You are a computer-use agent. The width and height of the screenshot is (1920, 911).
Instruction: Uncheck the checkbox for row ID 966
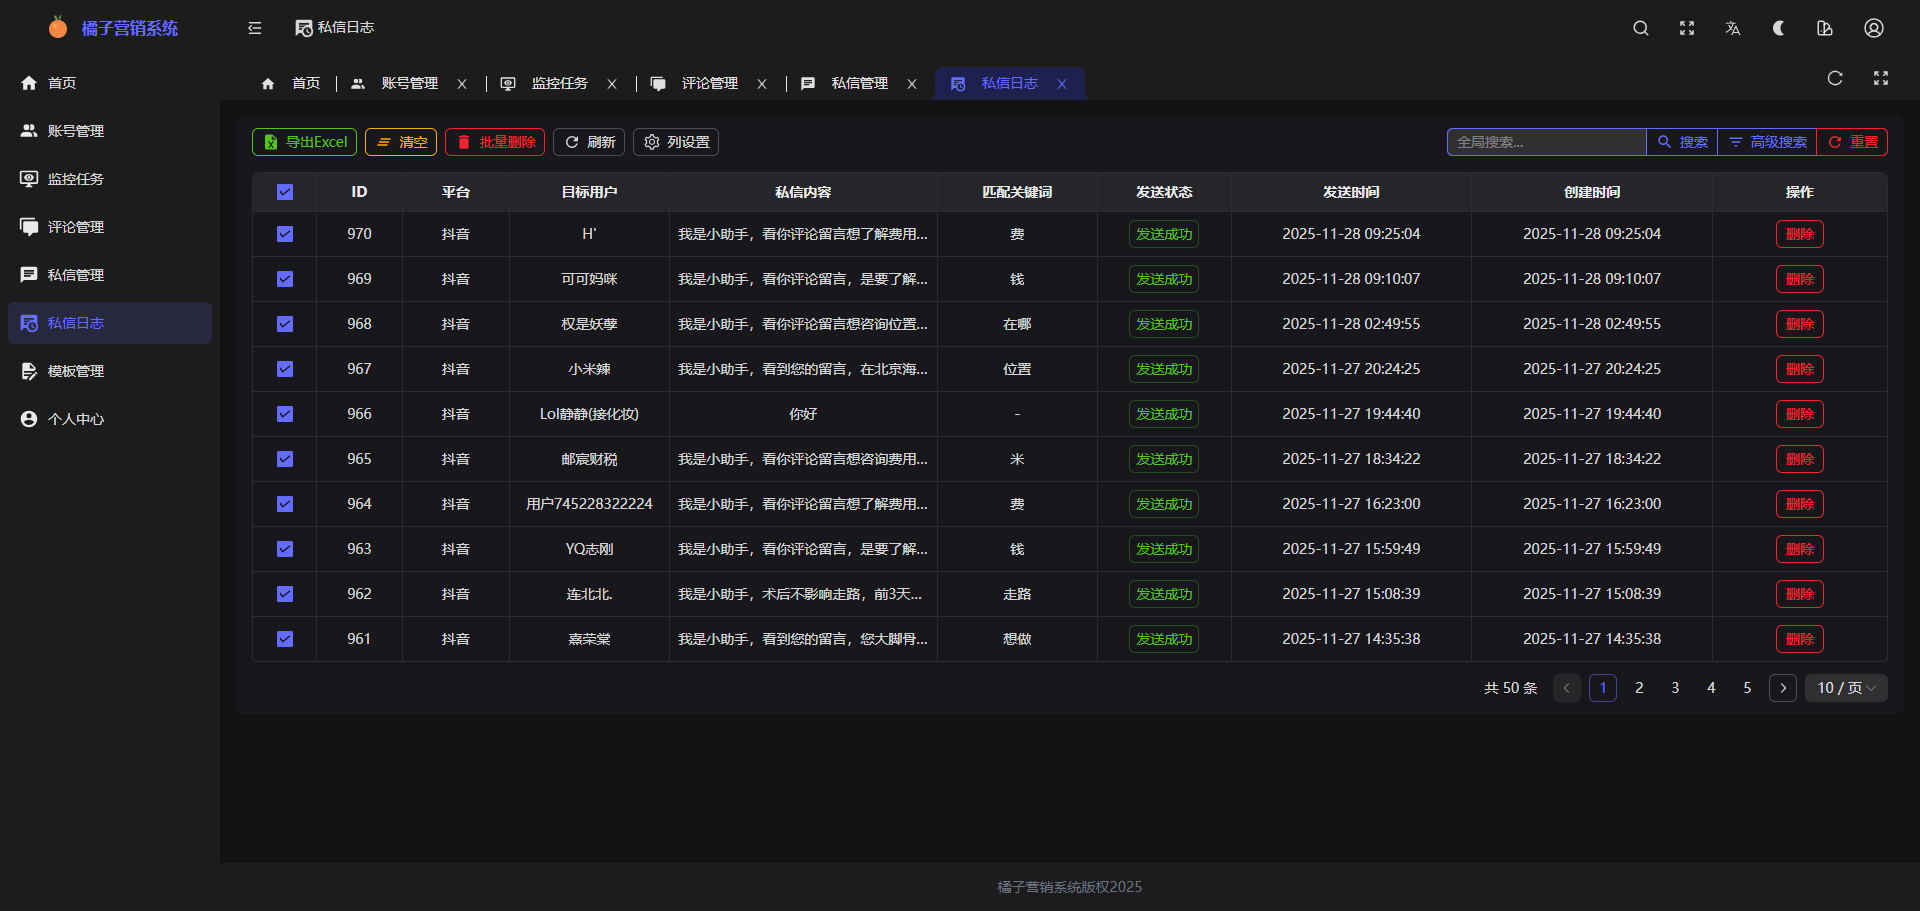(285, 414)
